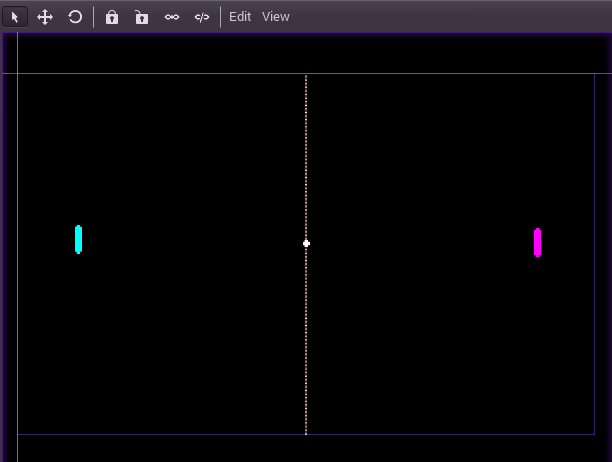Open the View menu
The height and width of the screenshot is (462, 612).
click(276, 17)
